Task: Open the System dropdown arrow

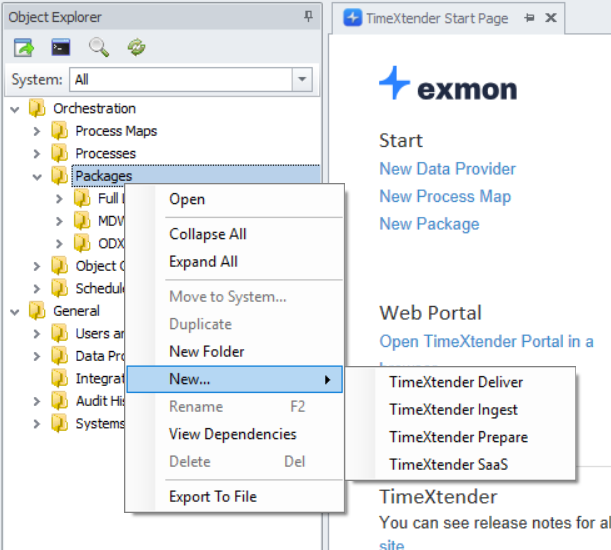Action: click(x=302, y=80)
